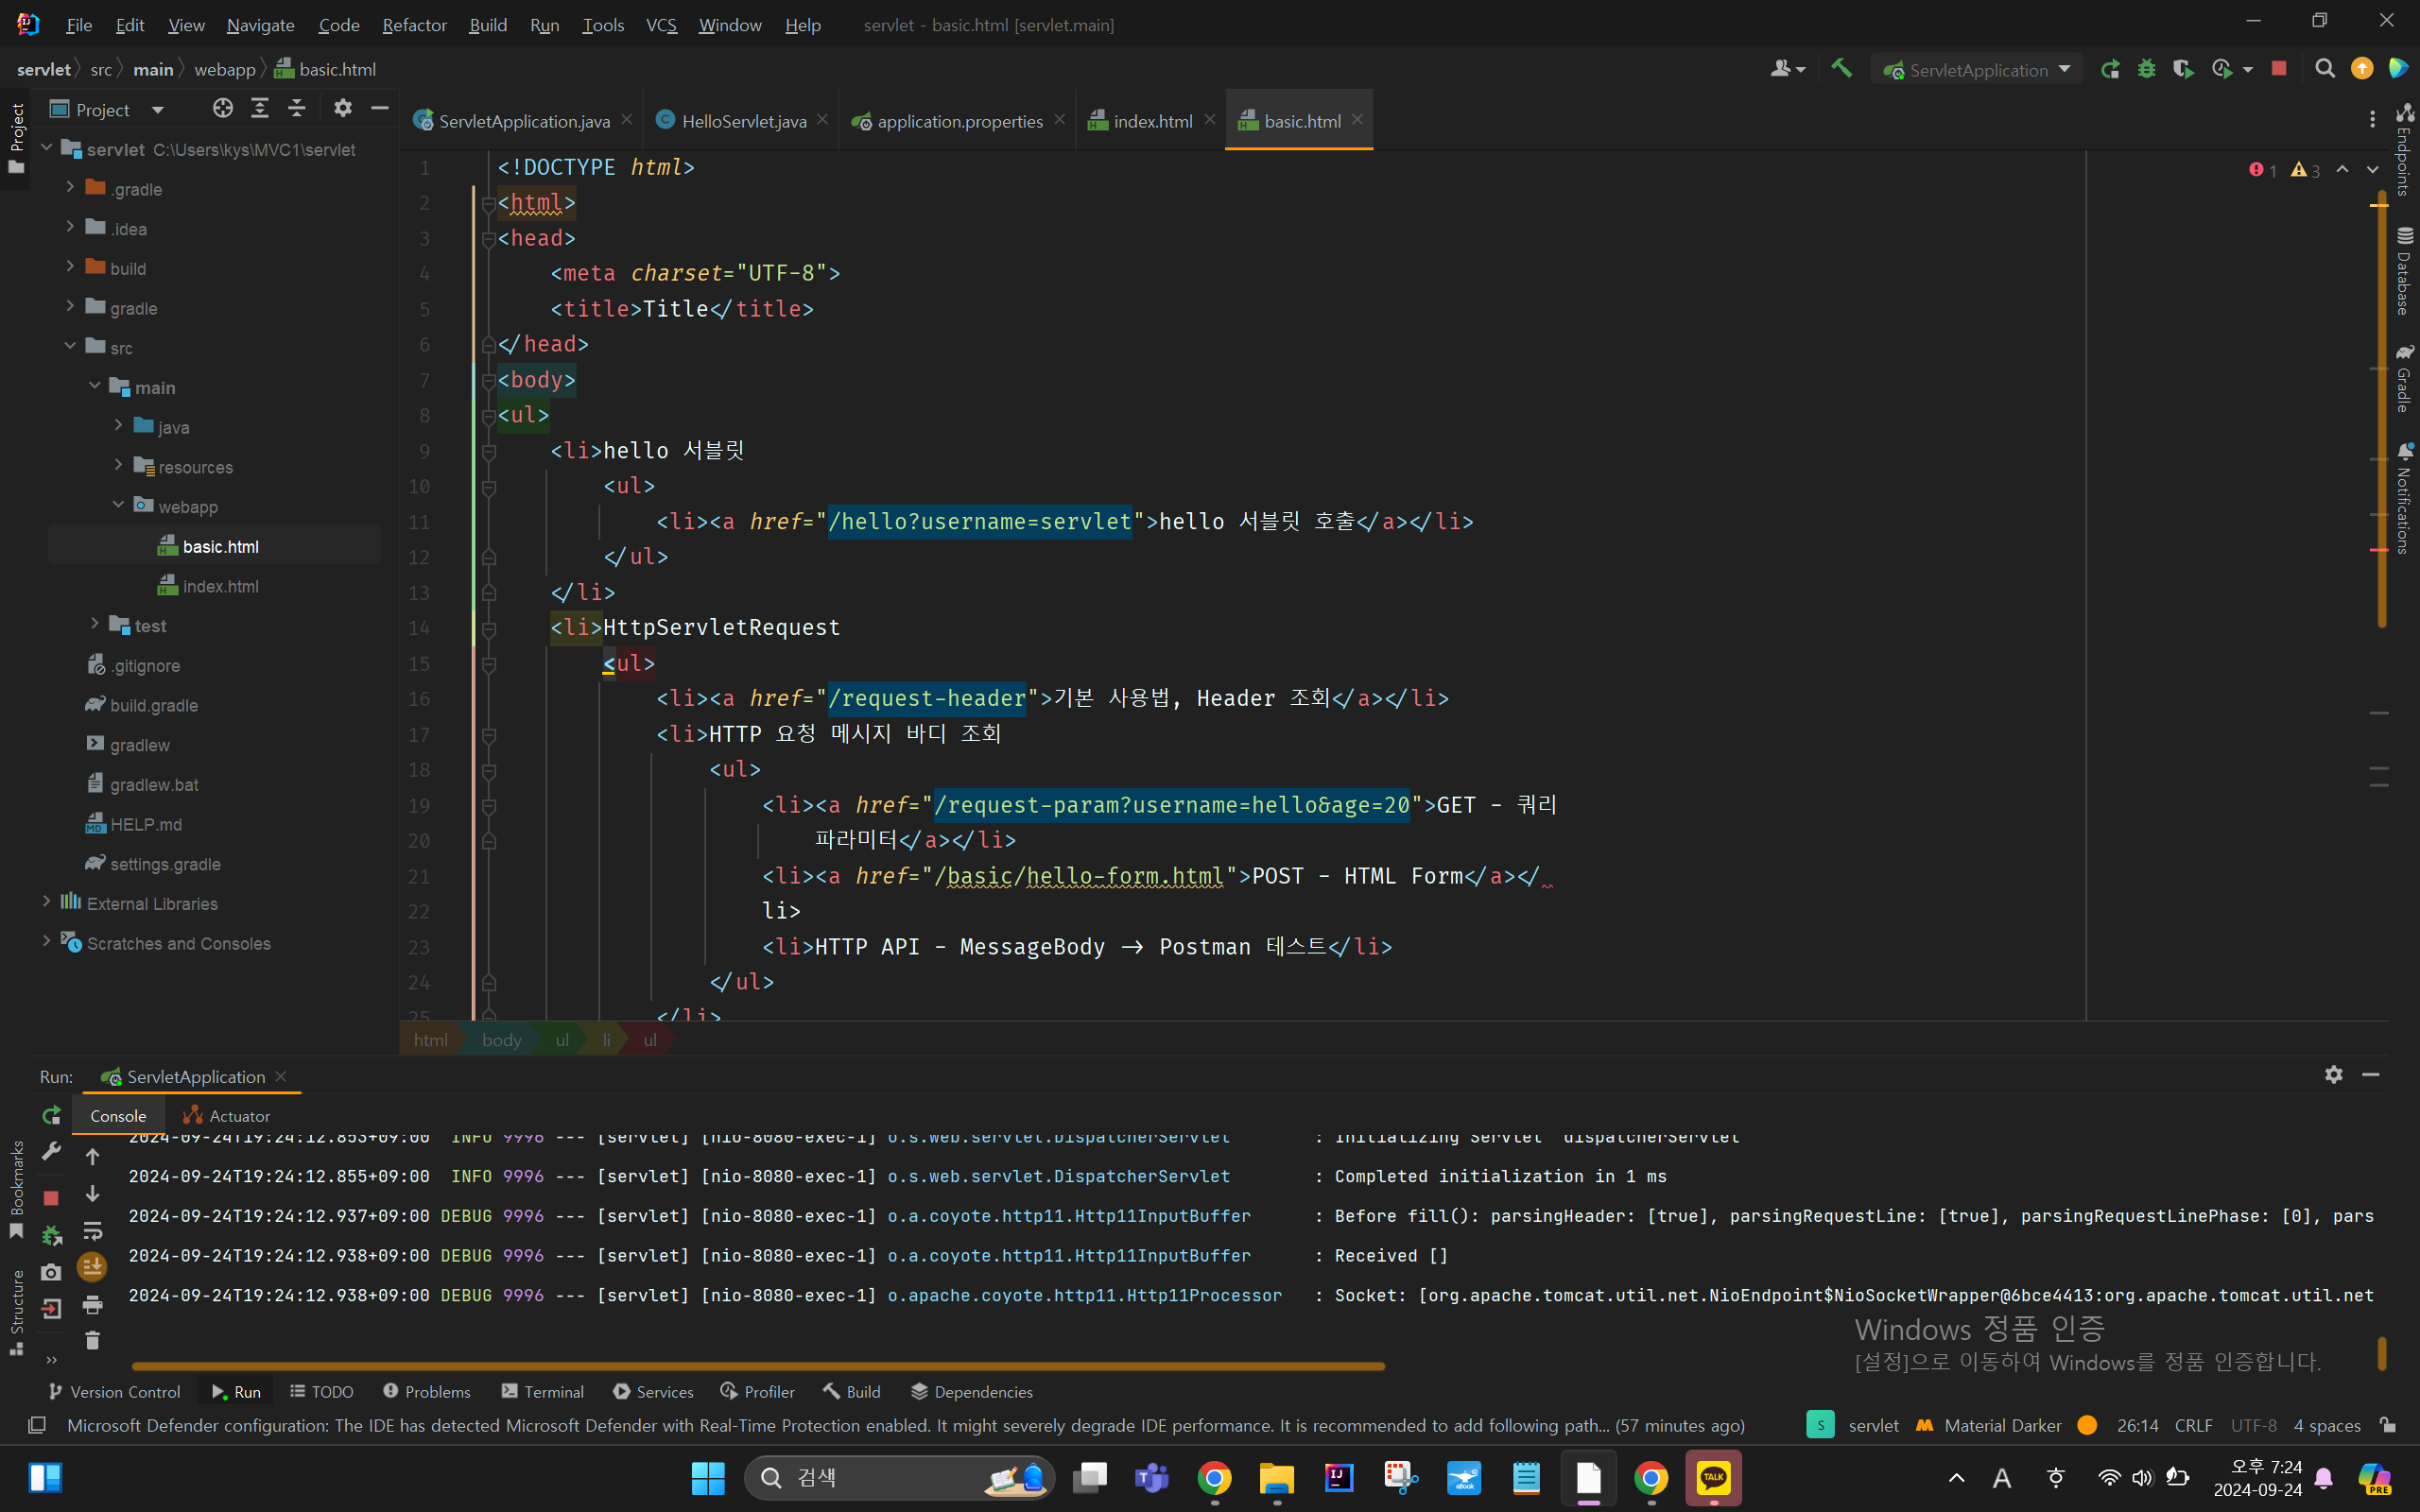The height and width of the screenshot is (1512, 2420).
Task: Open the Refactor menu
Action: pyautogui.click(x=414, y=25)
